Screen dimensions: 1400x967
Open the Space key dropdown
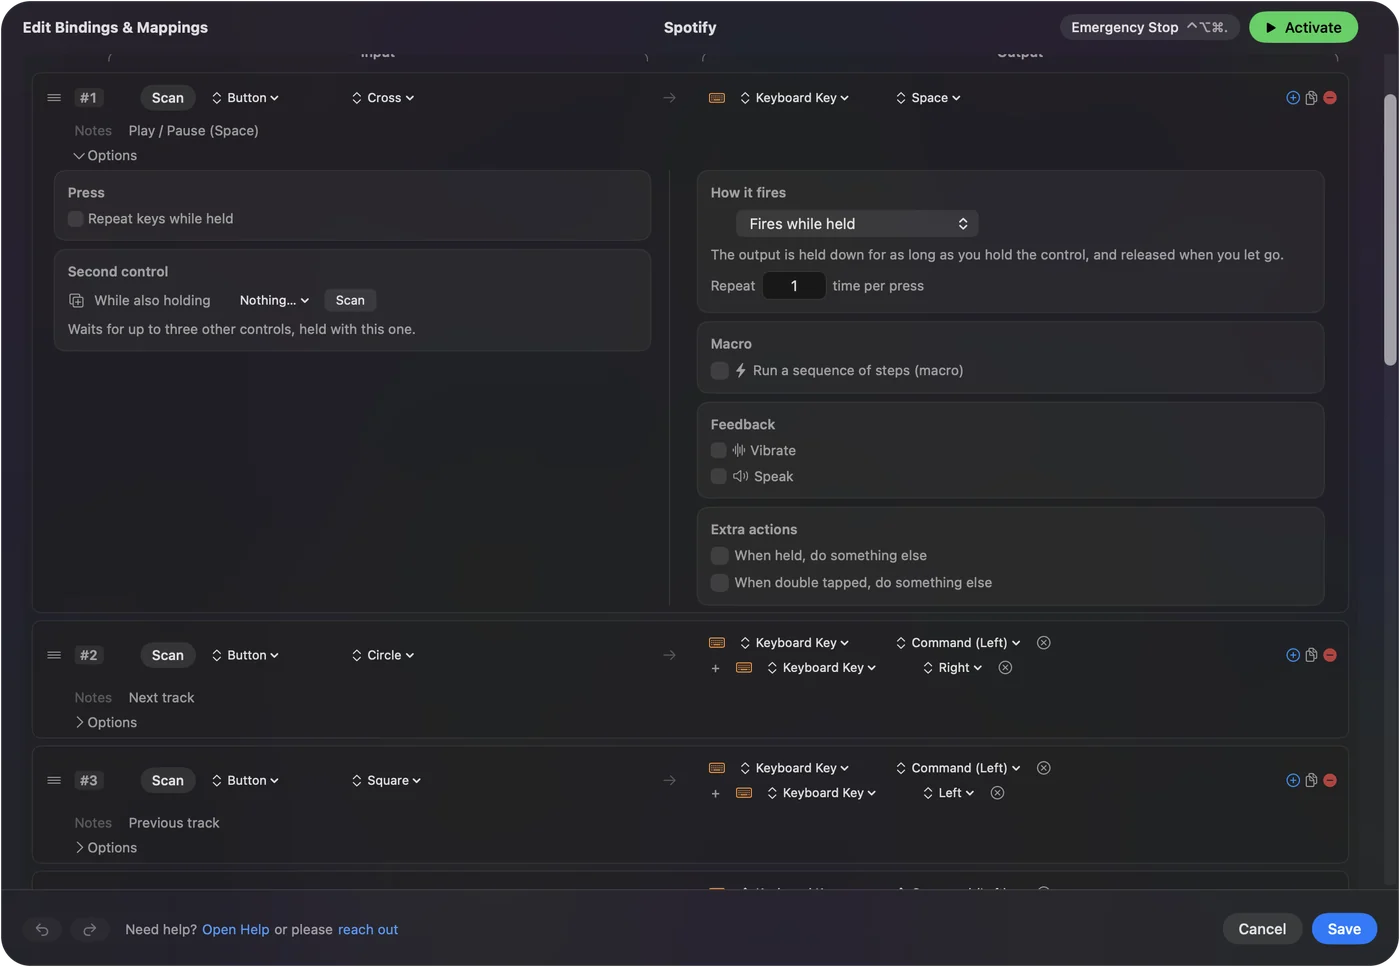928,98
